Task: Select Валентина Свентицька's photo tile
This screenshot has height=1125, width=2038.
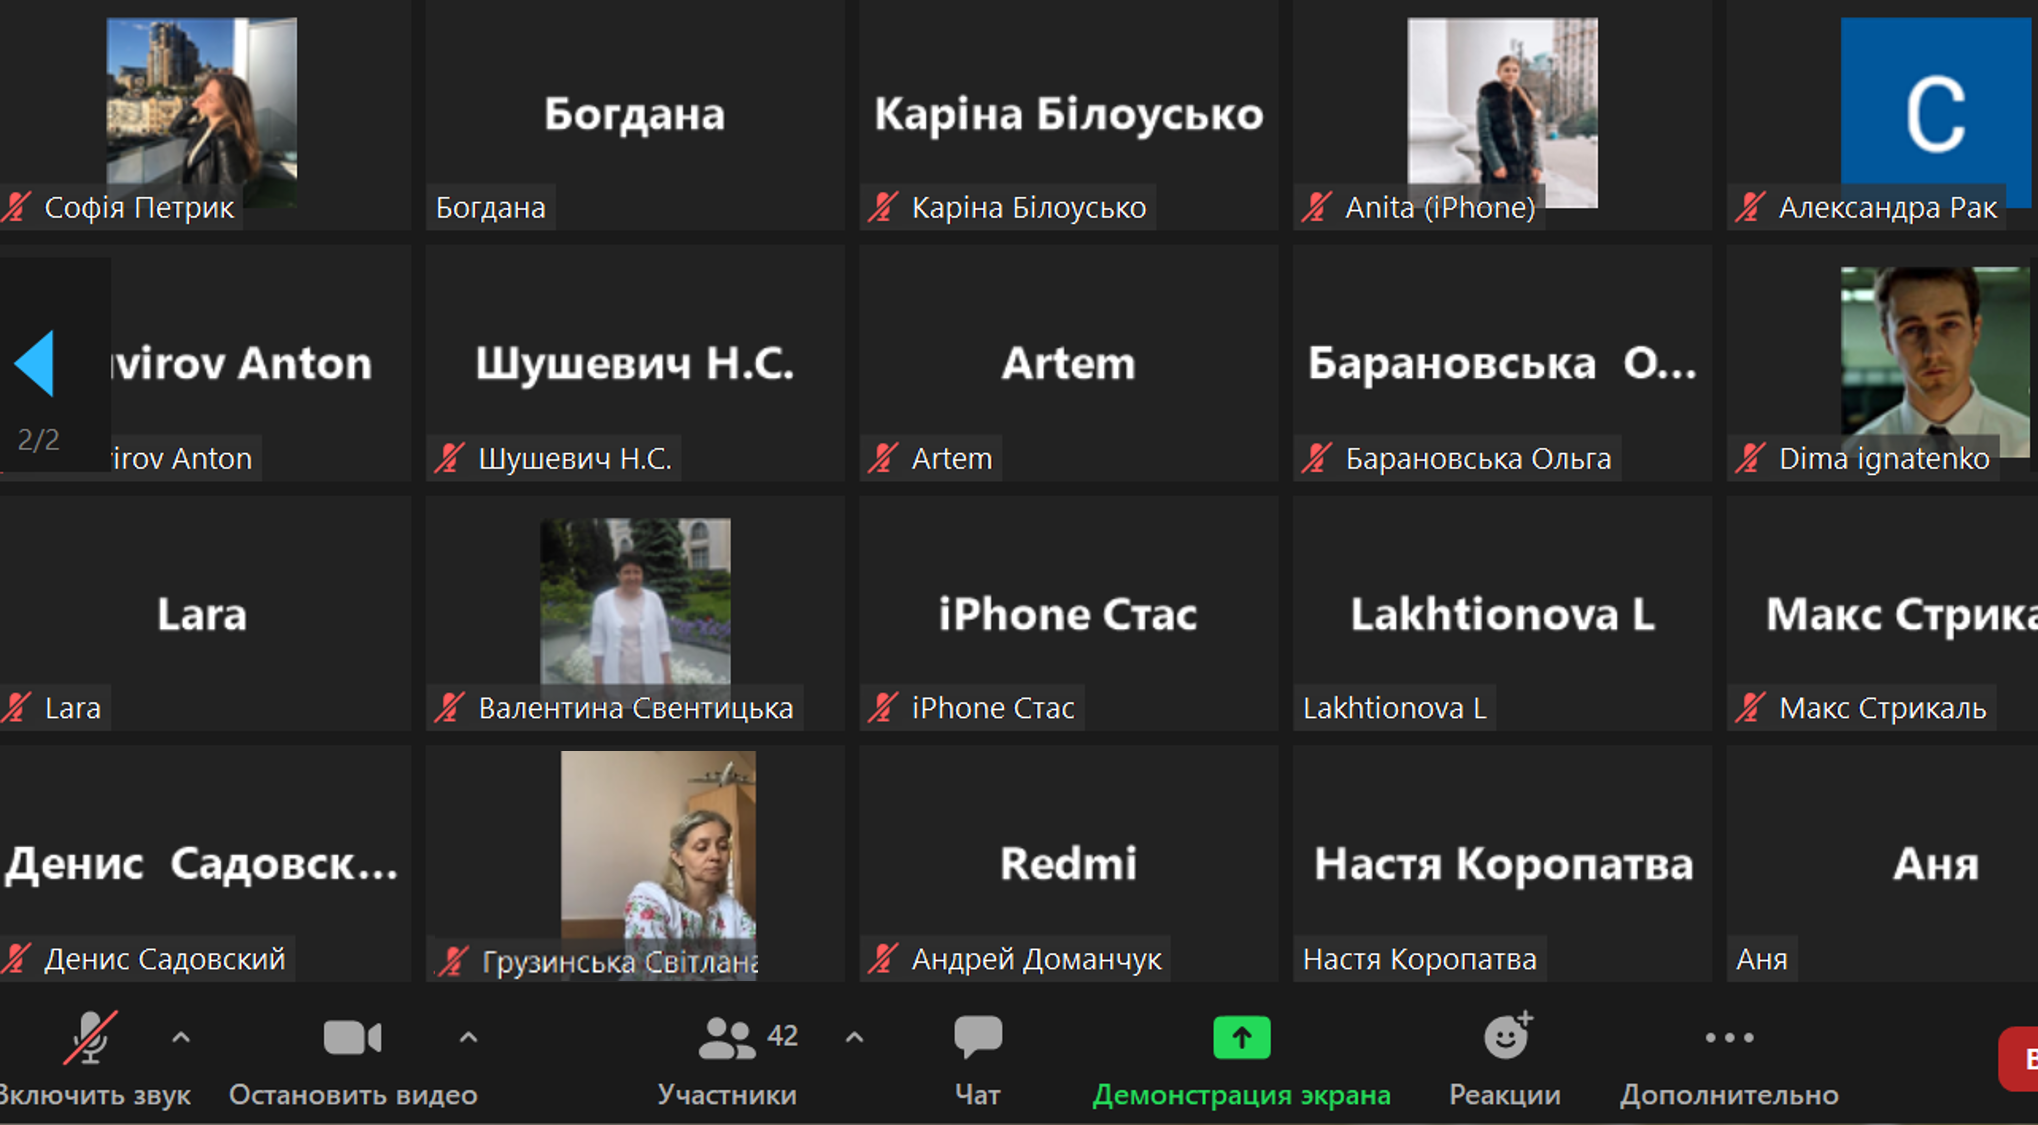Action: click(635, 600)
